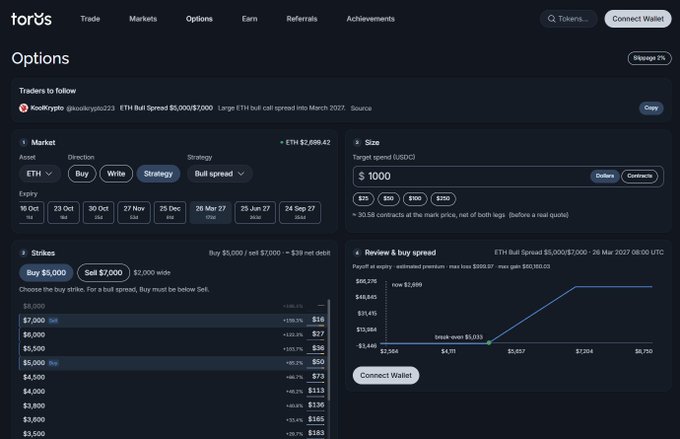680x439 pixels.
Task: Choose the $8,000 strike row
Action: [173, 306]
